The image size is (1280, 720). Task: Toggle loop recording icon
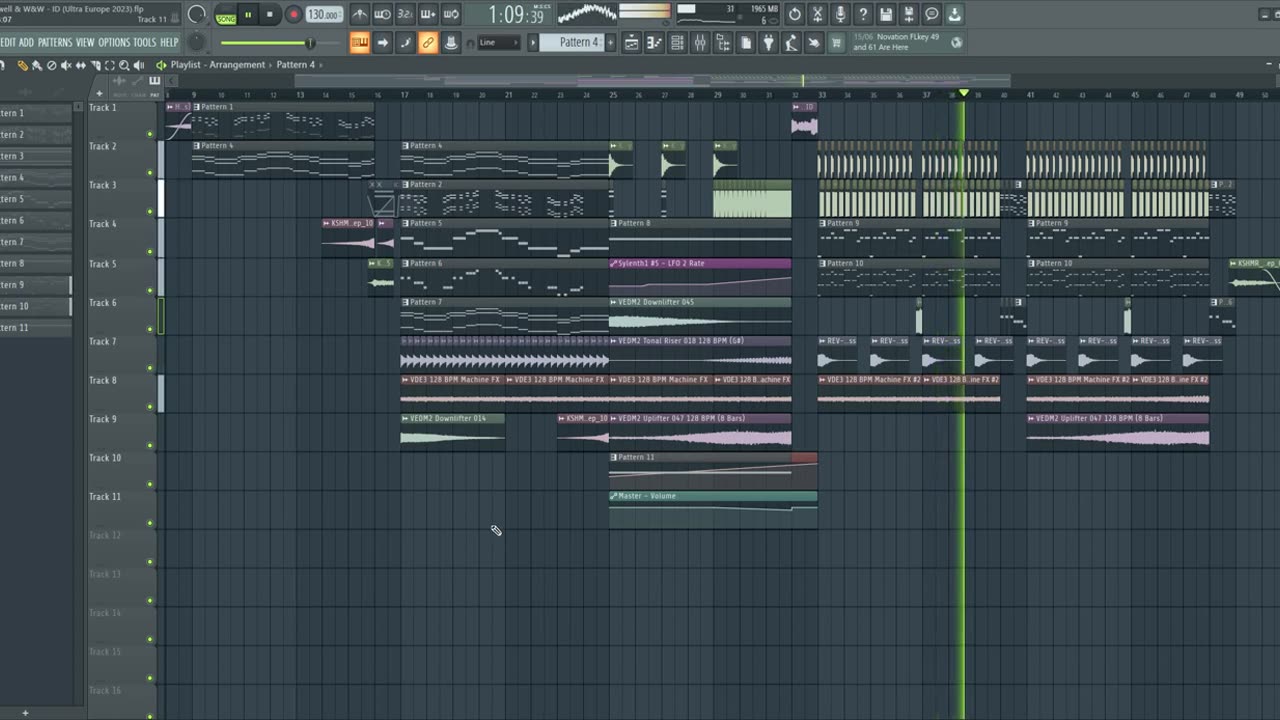(451, 14)
